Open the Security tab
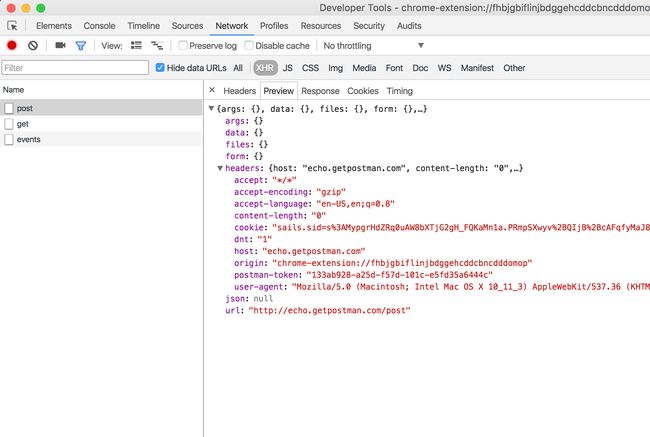 coord(369,26)
